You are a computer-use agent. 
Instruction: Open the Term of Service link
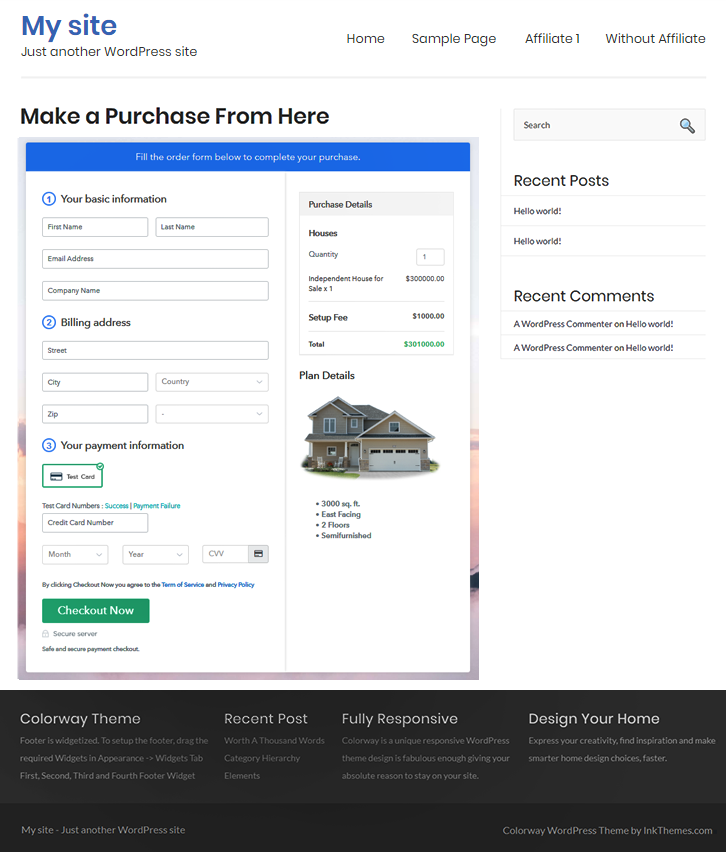(182, 584)
